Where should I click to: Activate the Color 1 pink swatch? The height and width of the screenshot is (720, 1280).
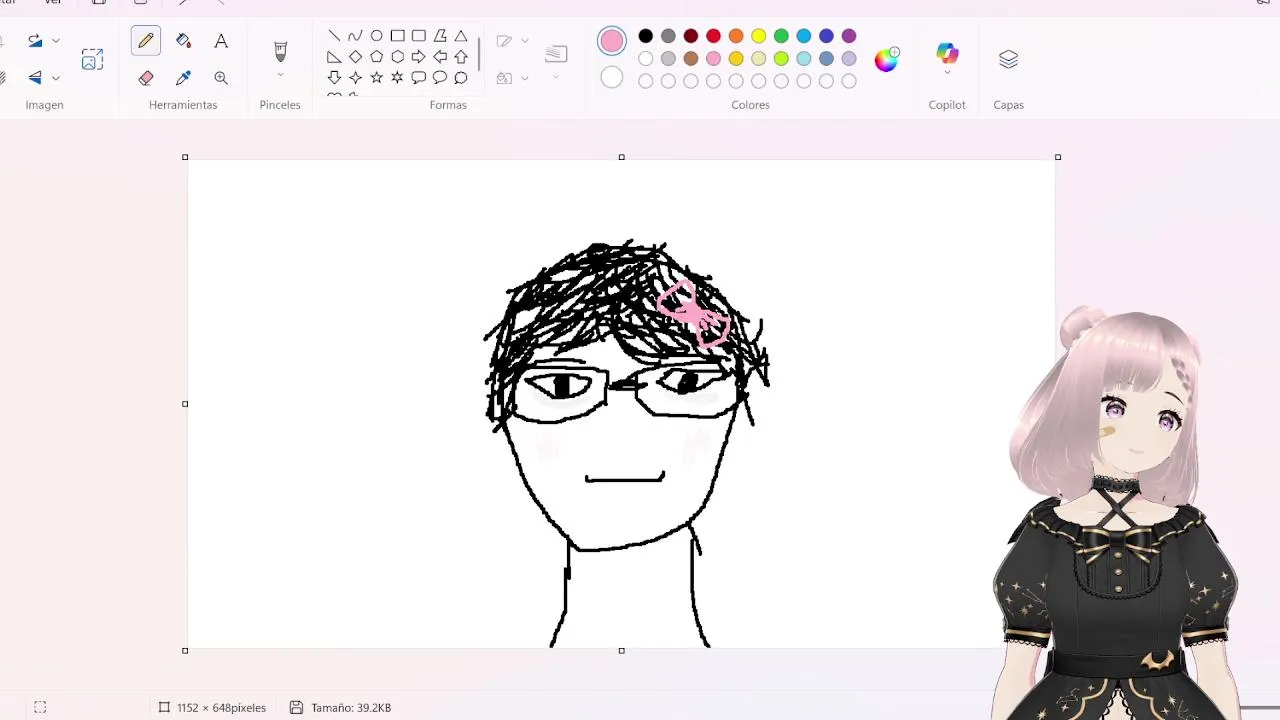[612, 41]
